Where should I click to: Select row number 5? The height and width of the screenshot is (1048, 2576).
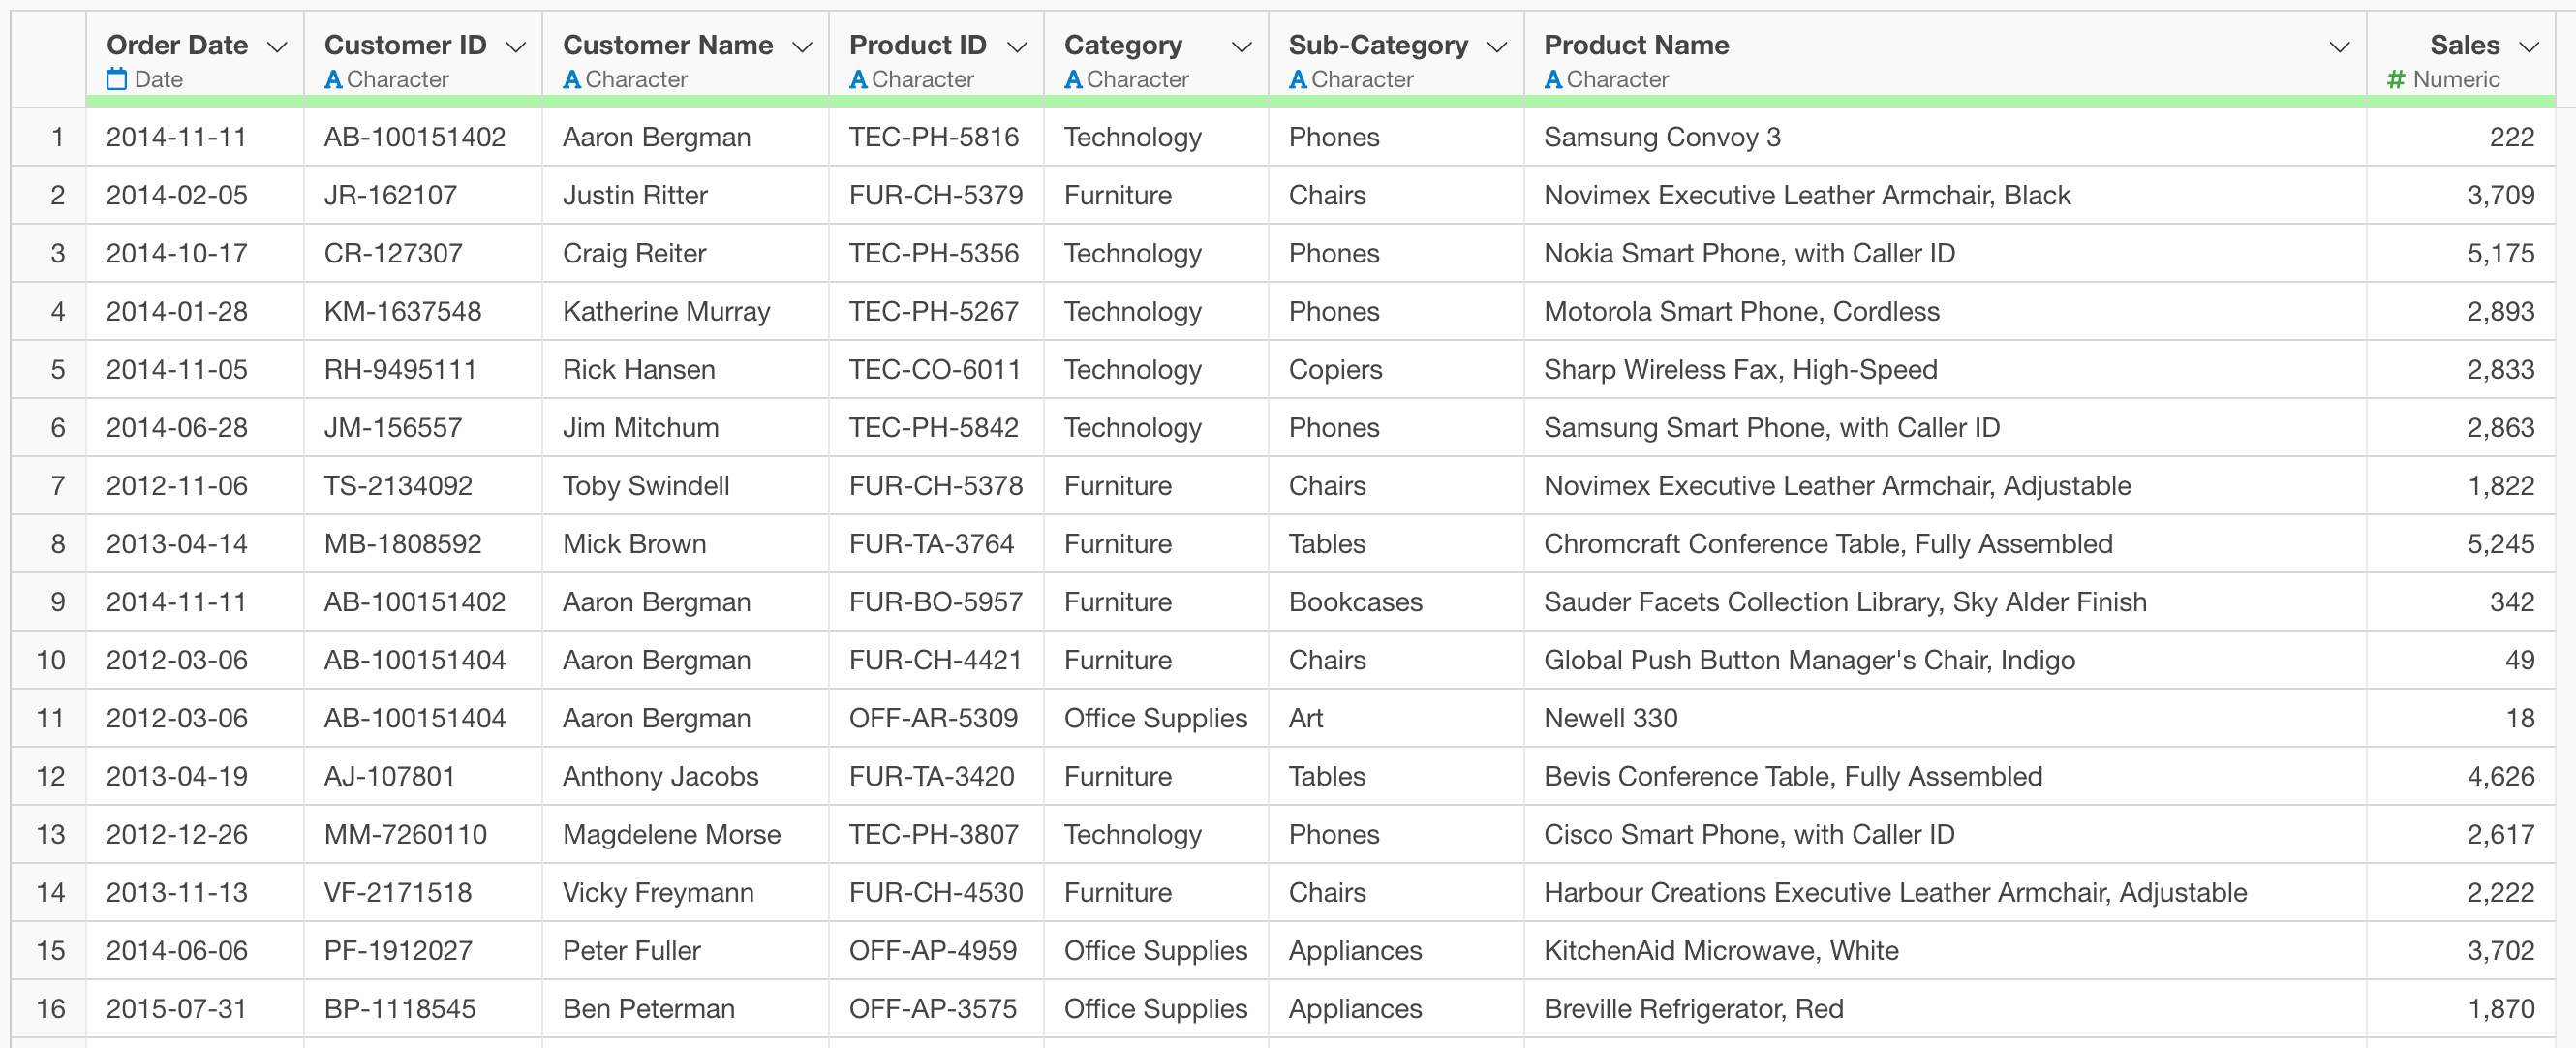pos(57,370)
